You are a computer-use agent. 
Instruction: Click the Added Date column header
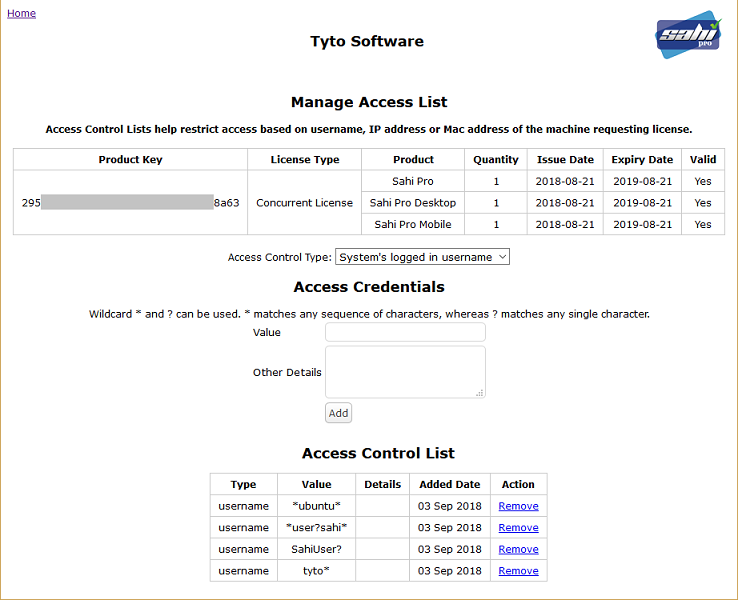point(449,484)
